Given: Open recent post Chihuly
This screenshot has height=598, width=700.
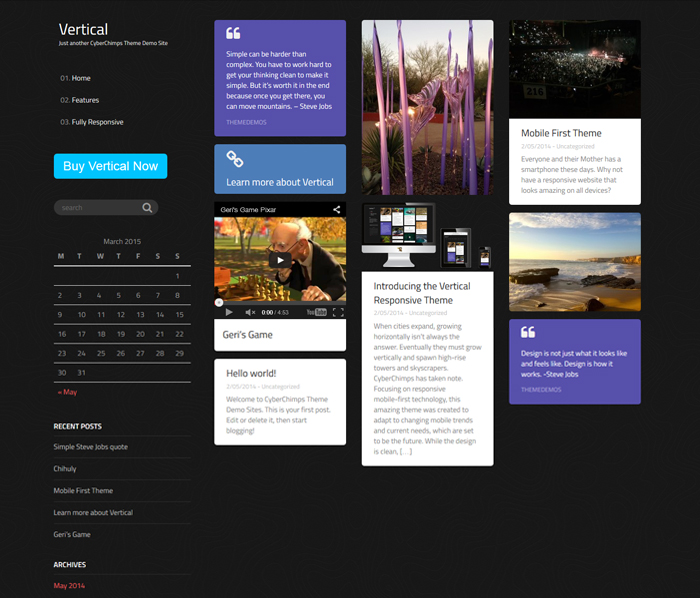Looking at the screenshot, I should click(65, 469).
